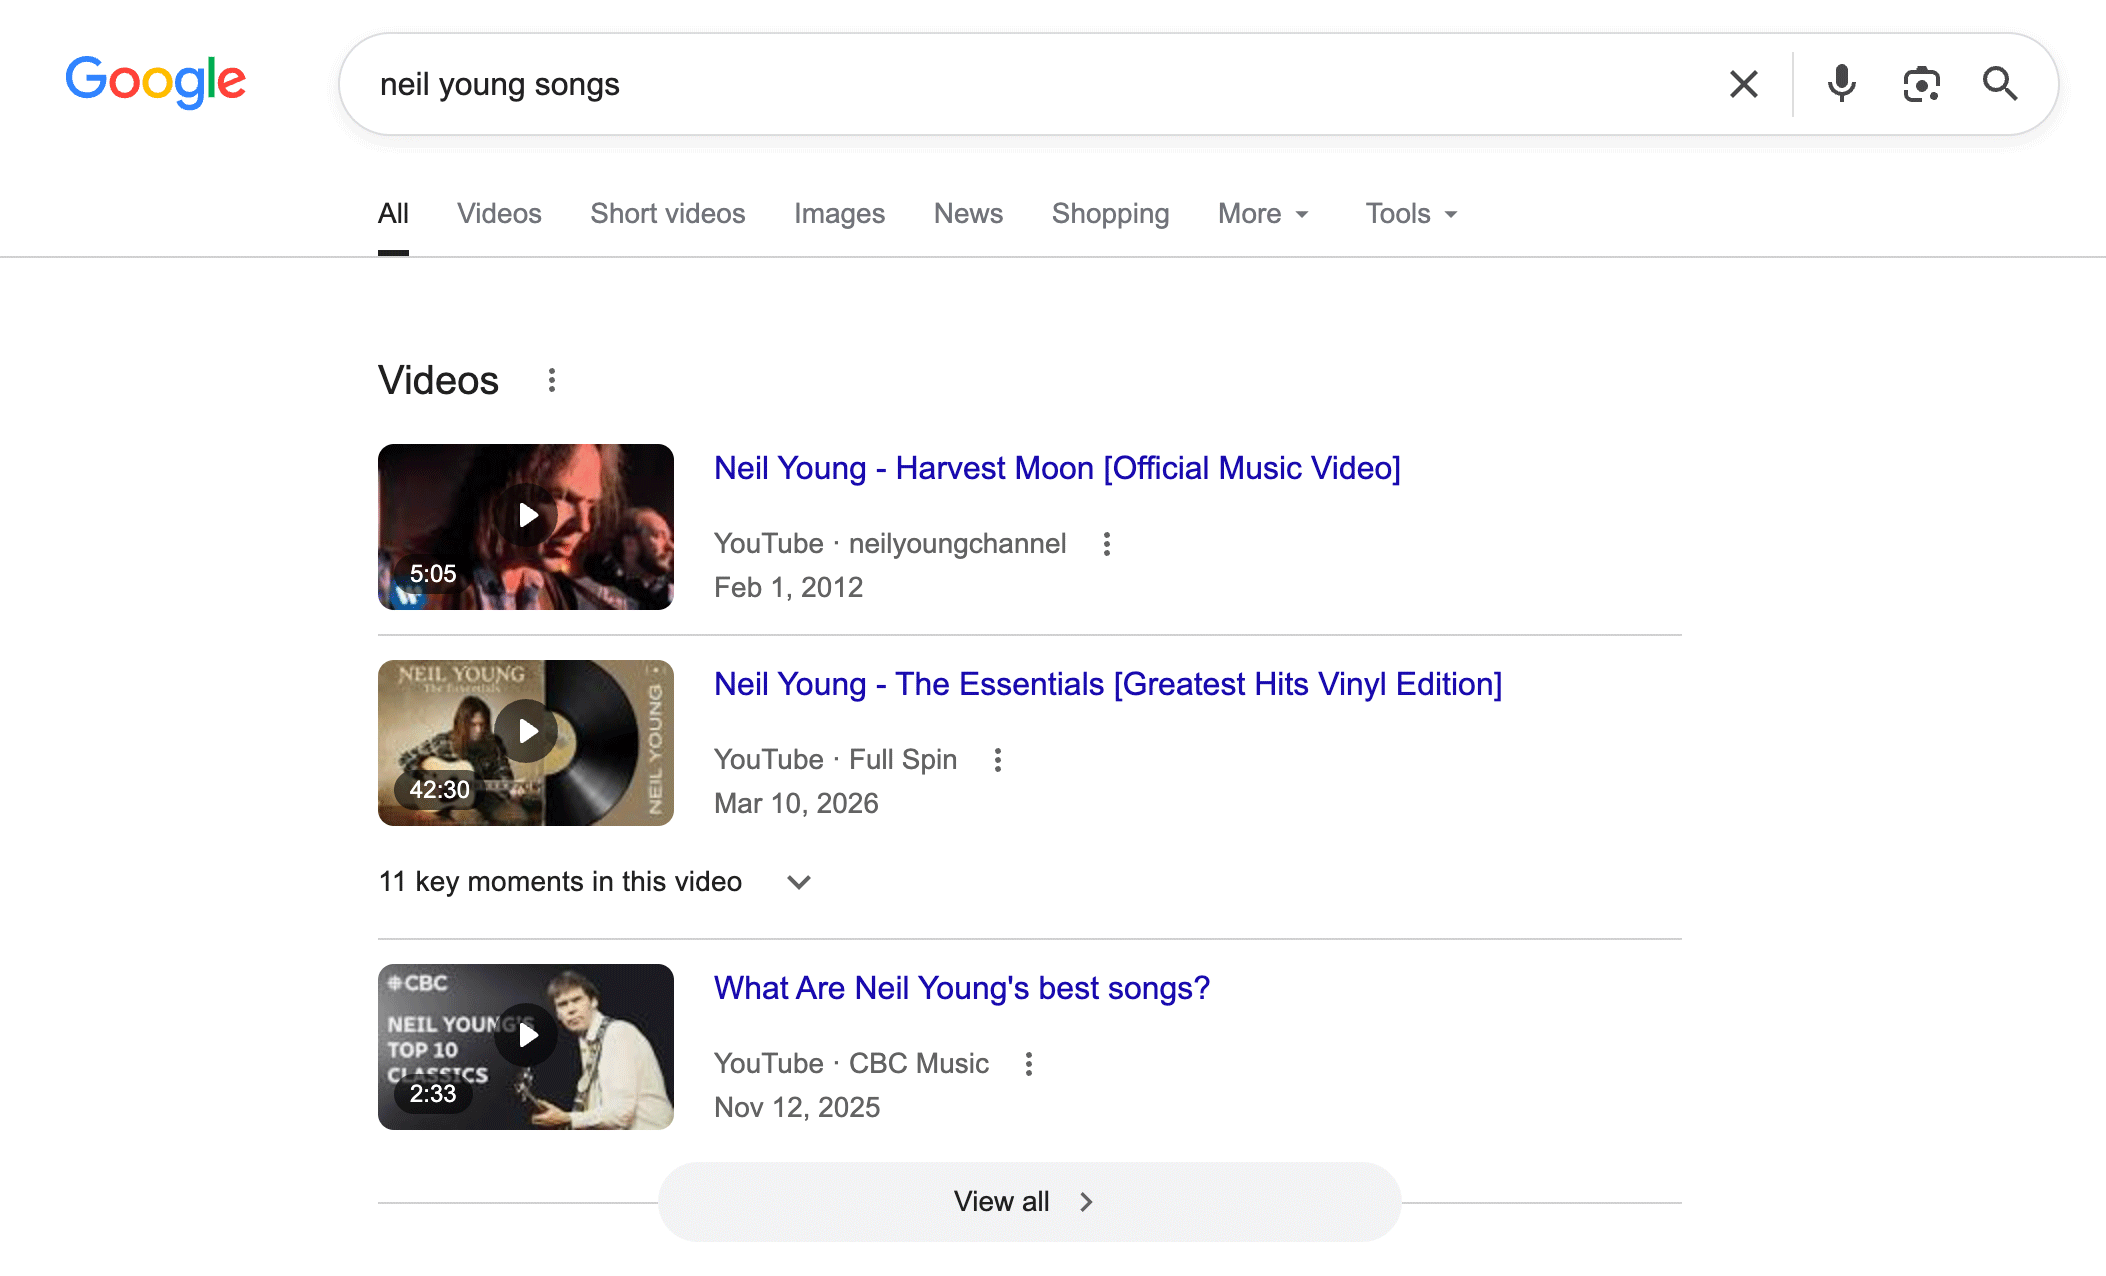
Task: Click YouTube · CBC Music source text
Action: tap(851, 1064)
